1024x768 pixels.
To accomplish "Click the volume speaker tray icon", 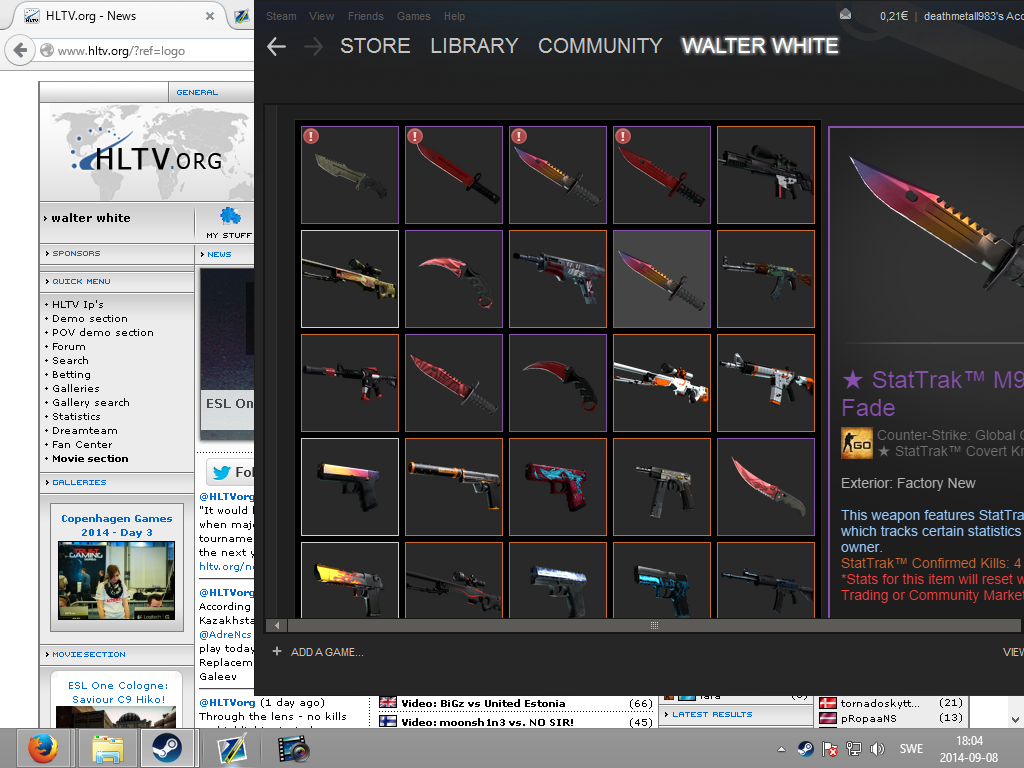I will point(877,748).
